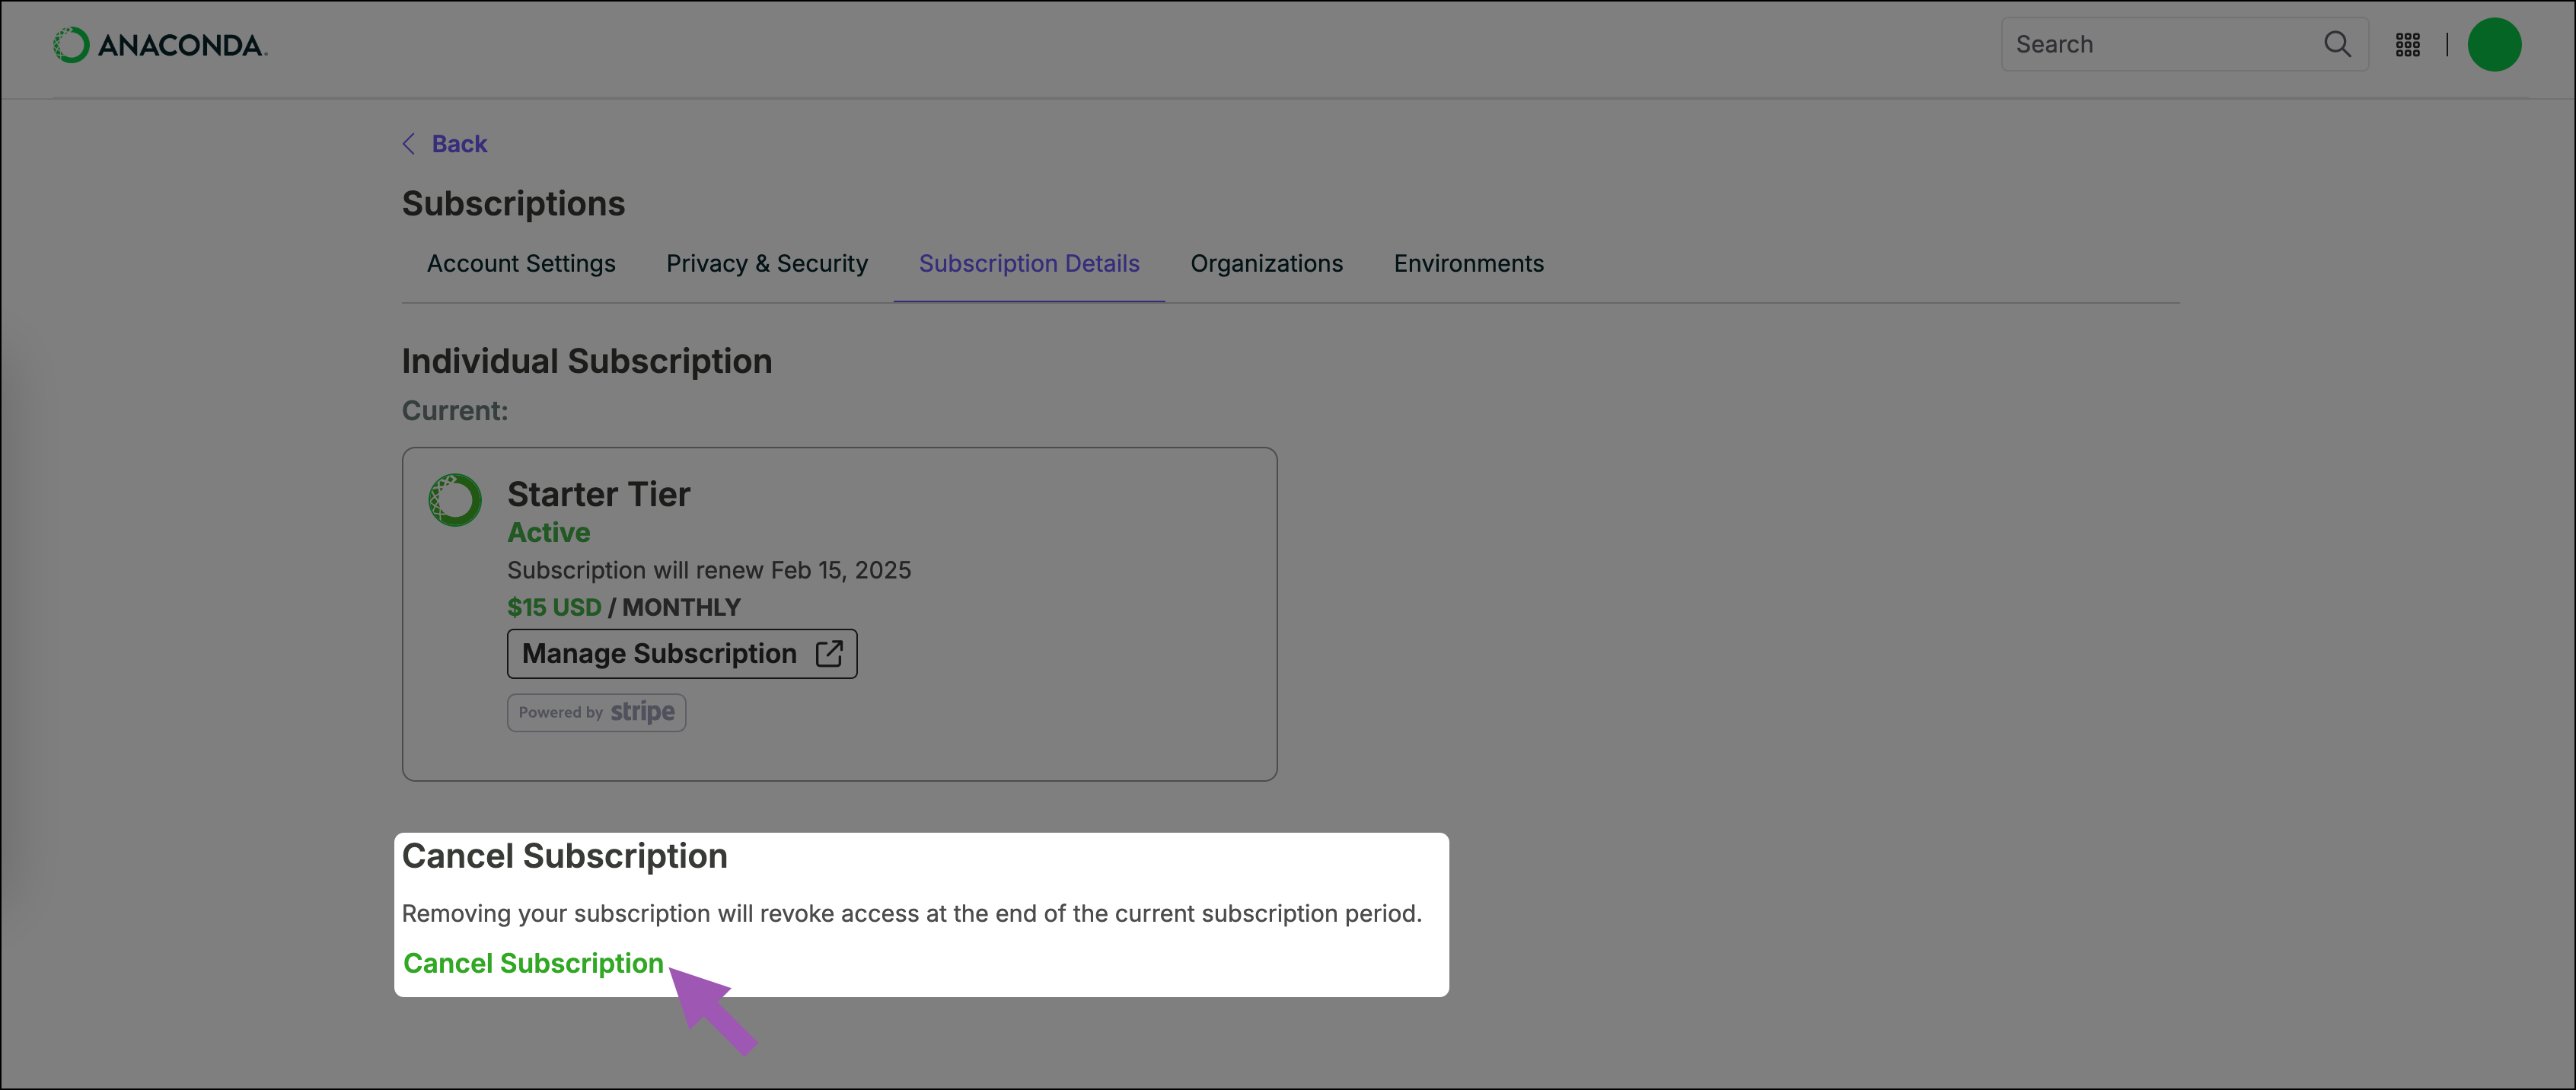Click the Individual Subscription heading

(x=587, y=362)
